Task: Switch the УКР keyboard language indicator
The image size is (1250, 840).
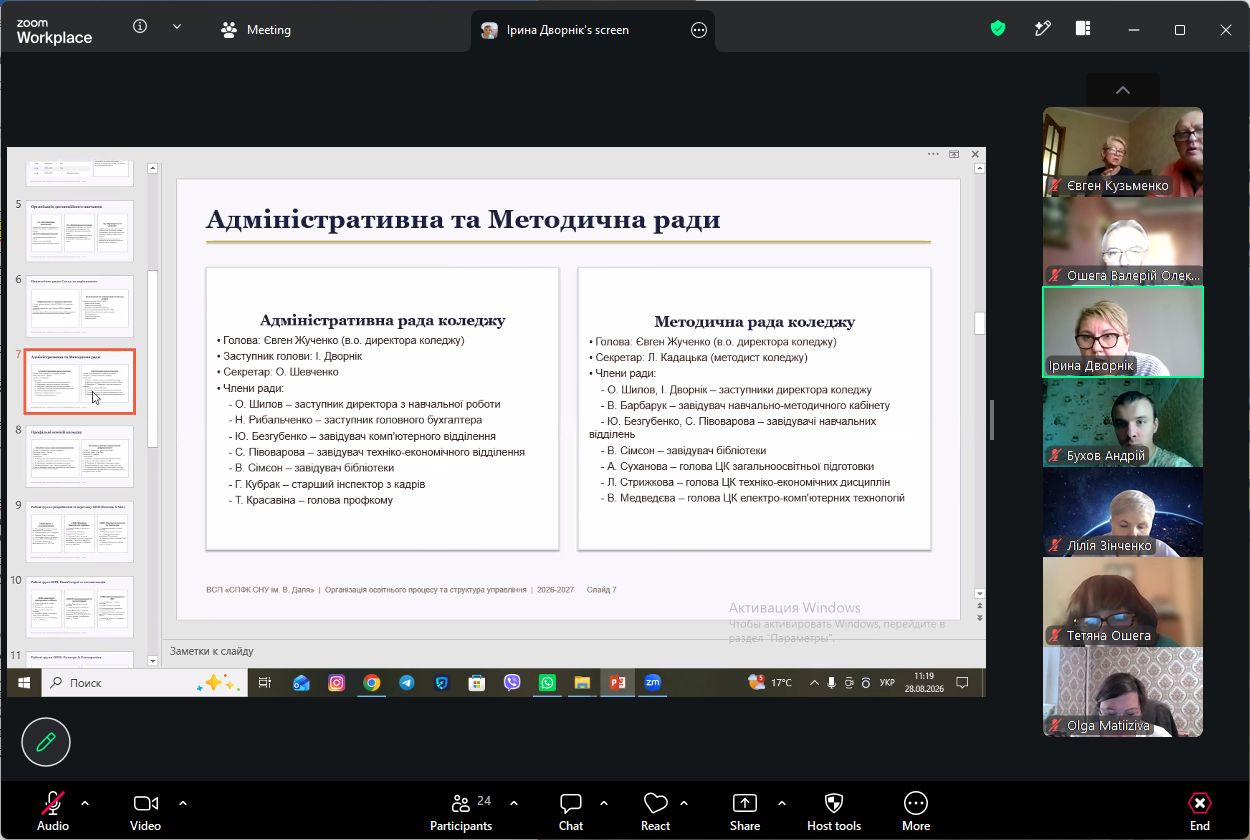Action: (887, 683)
